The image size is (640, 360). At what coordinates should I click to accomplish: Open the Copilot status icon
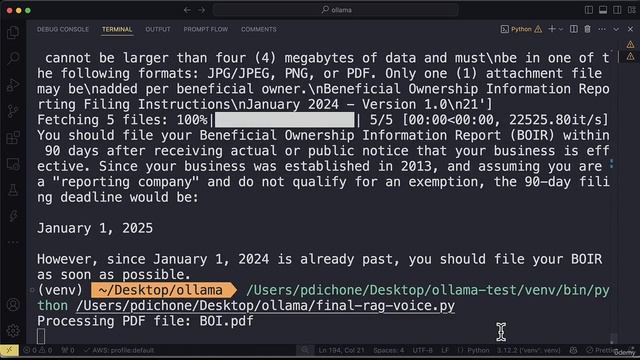click(x=573, y=350)
